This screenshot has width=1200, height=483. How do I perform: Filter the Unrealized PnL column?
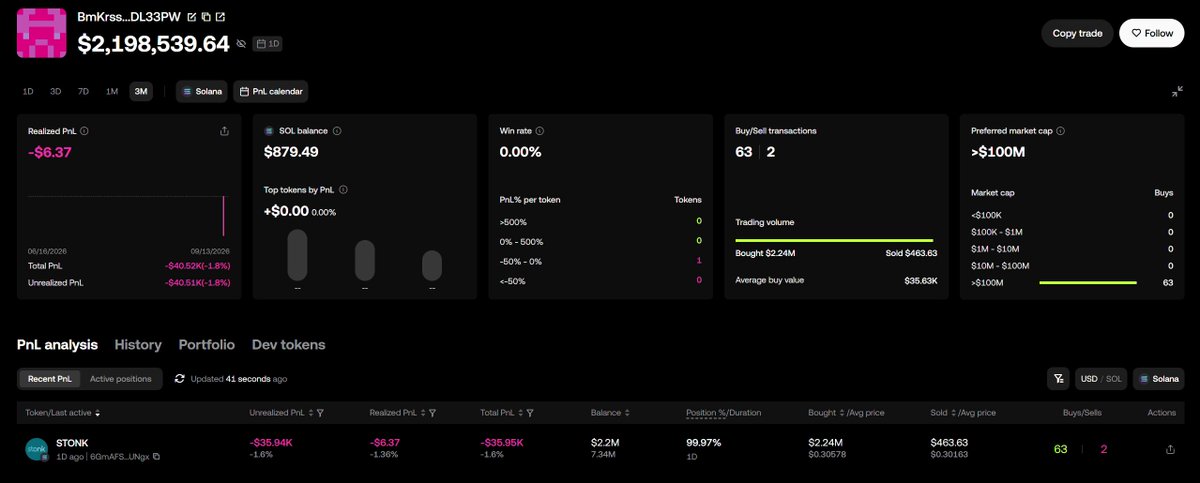320,412
